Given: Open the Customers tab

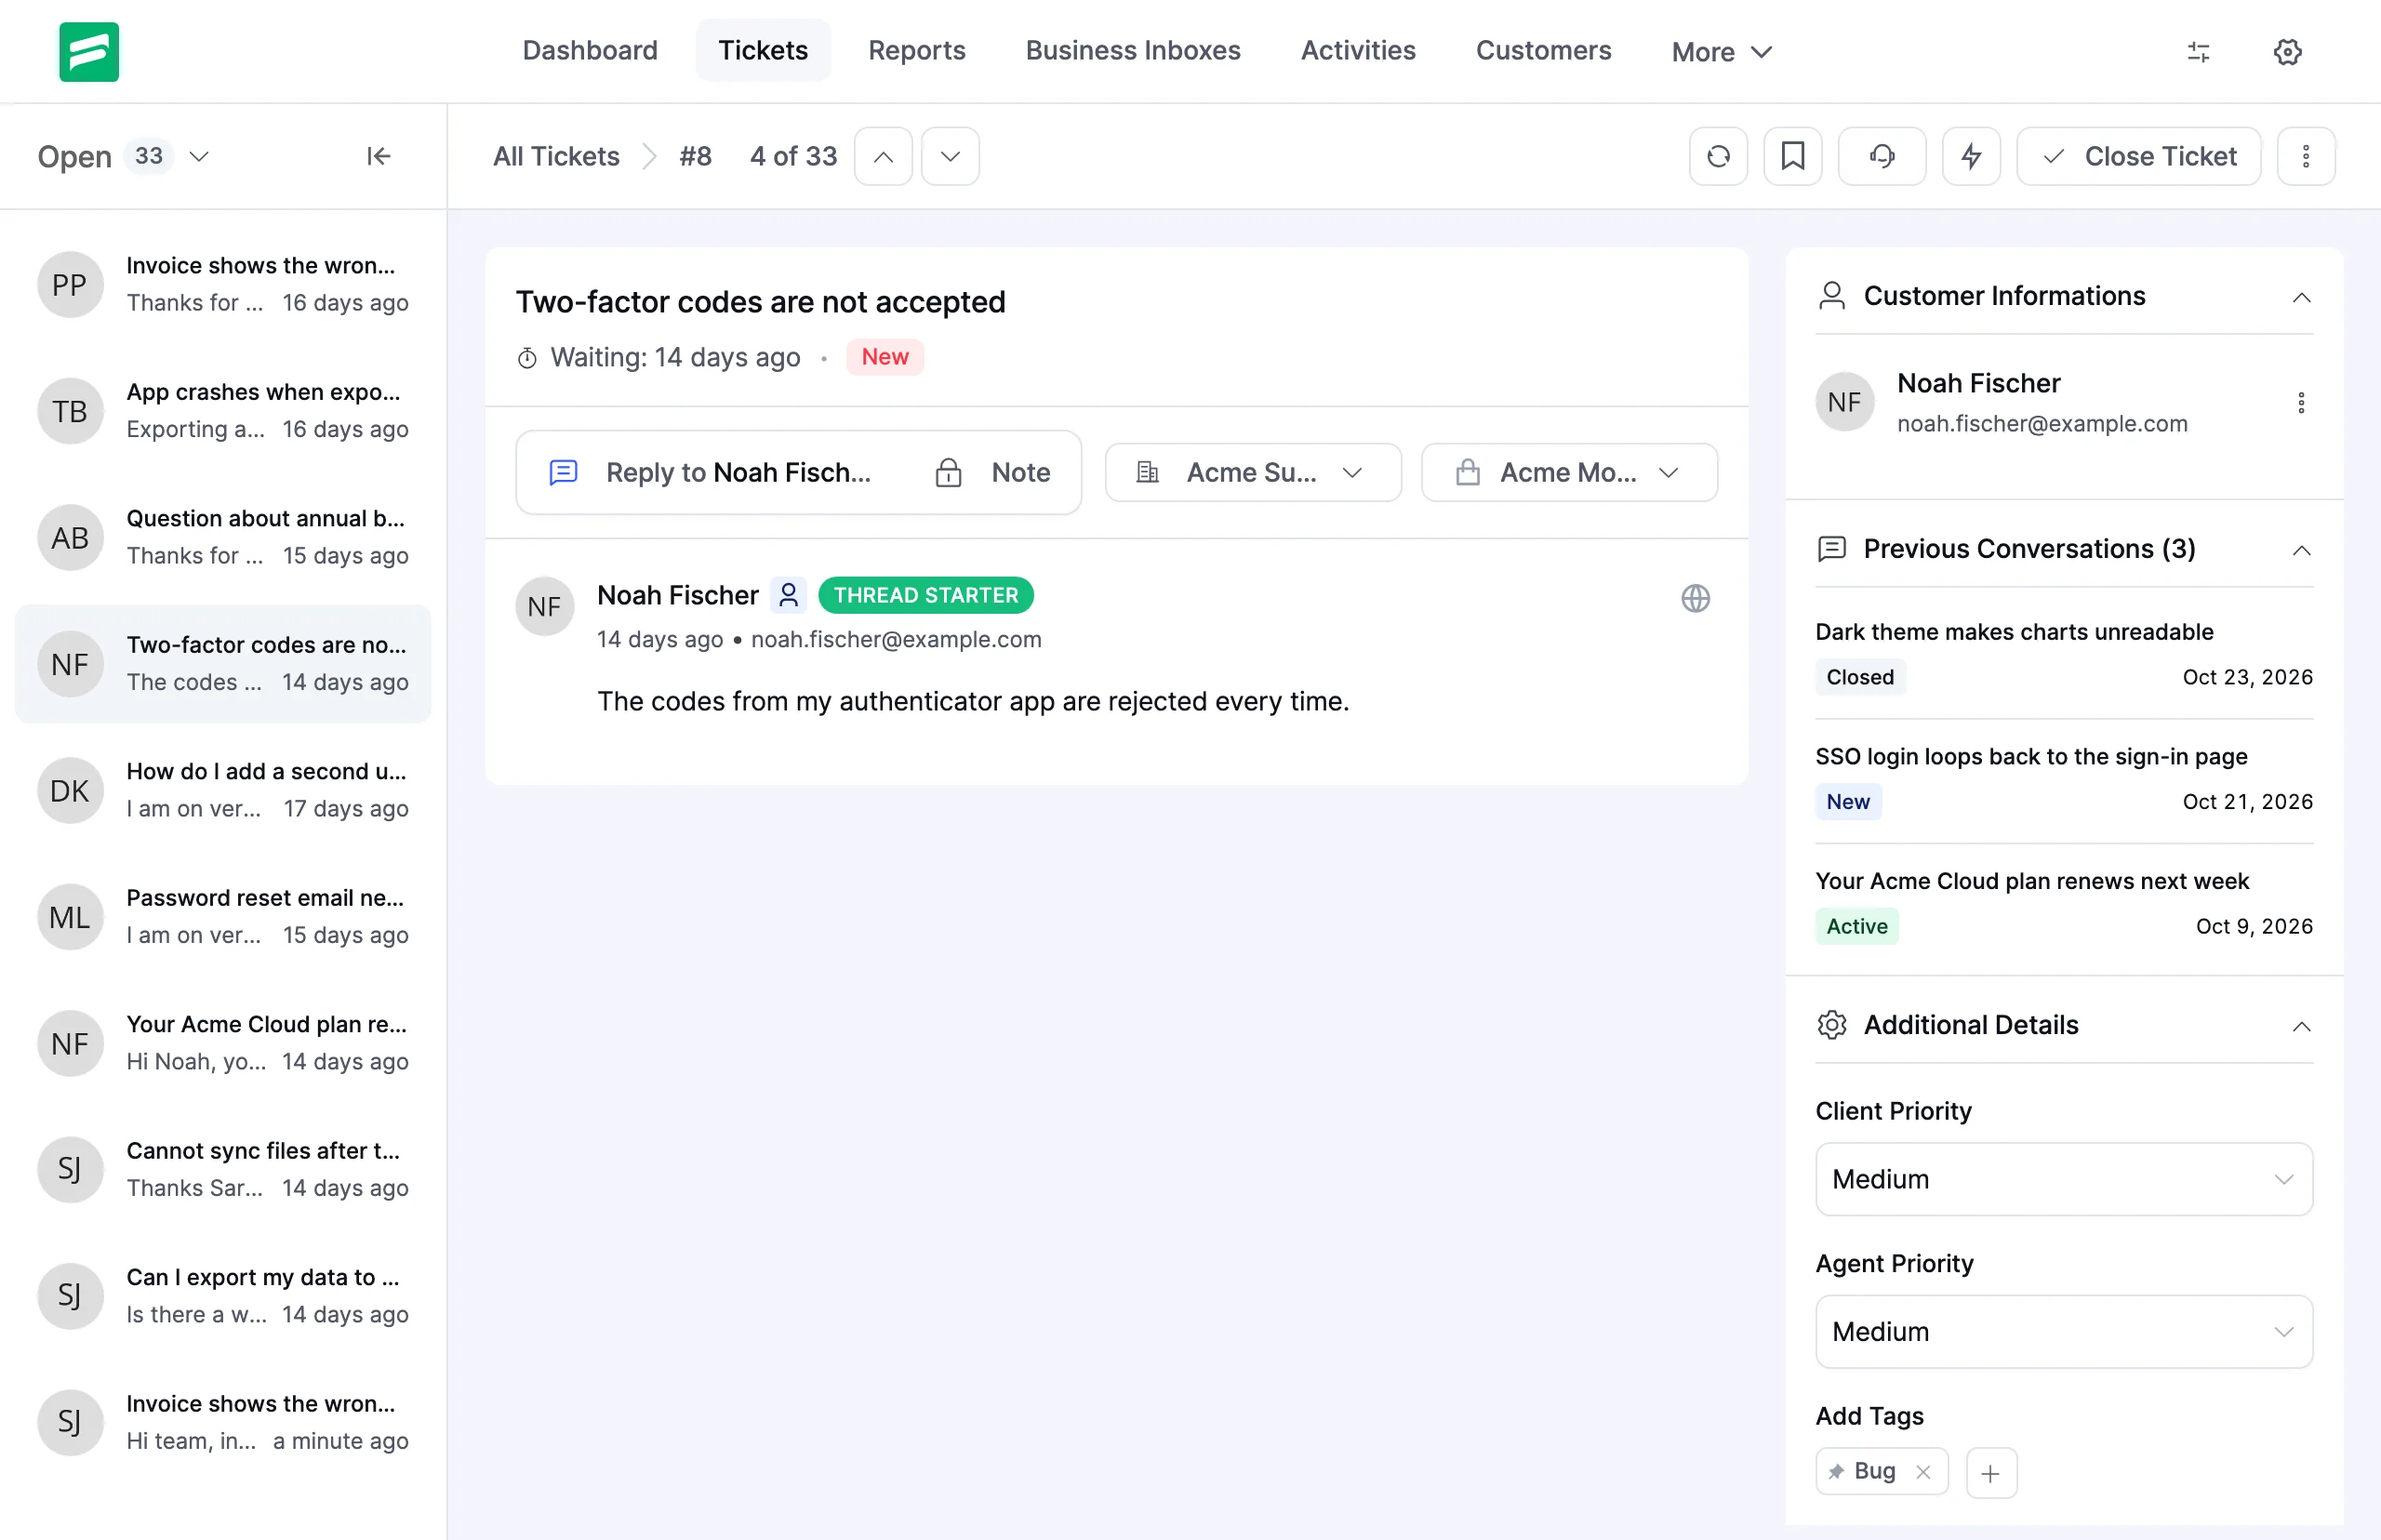Looking at the screenshot, I should [x=1542, y=50].
